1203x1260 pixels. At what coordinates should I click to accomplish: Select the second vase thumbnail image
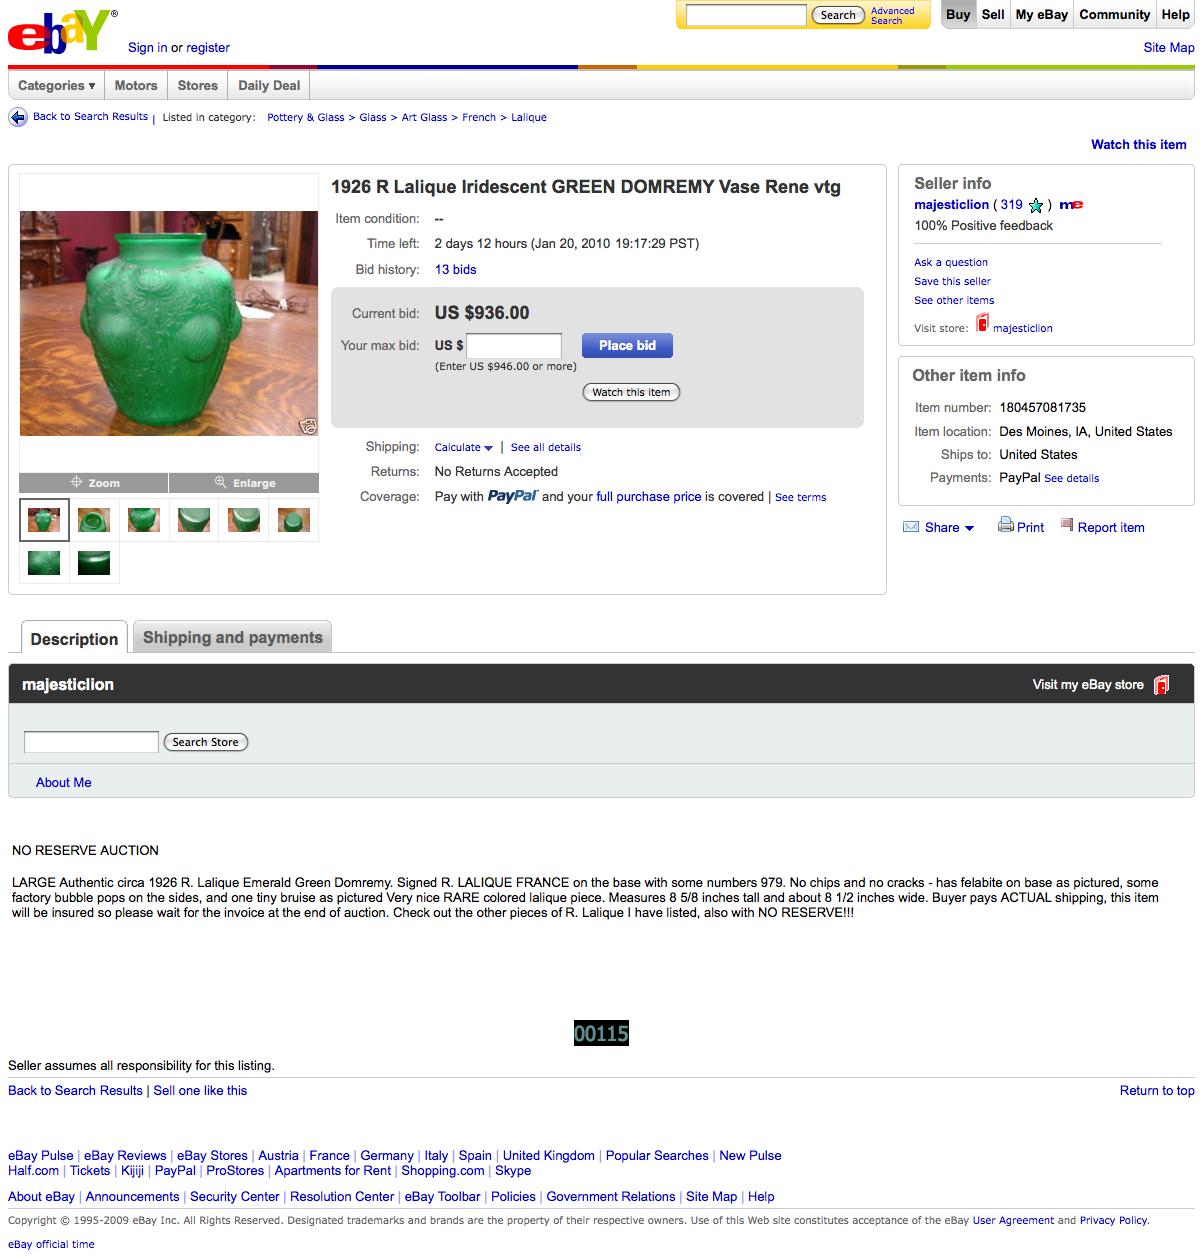[x=94, y=520]
